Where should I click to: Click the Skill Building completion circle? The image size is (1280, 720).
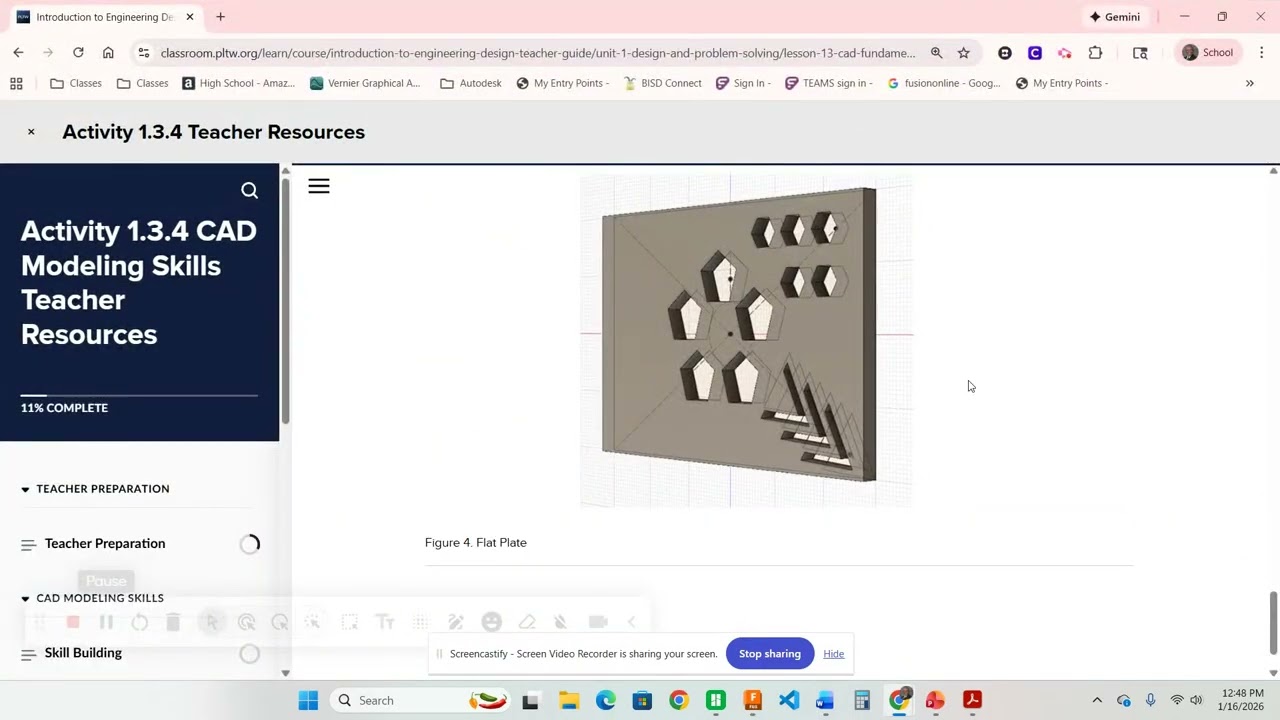click(250, 654)
